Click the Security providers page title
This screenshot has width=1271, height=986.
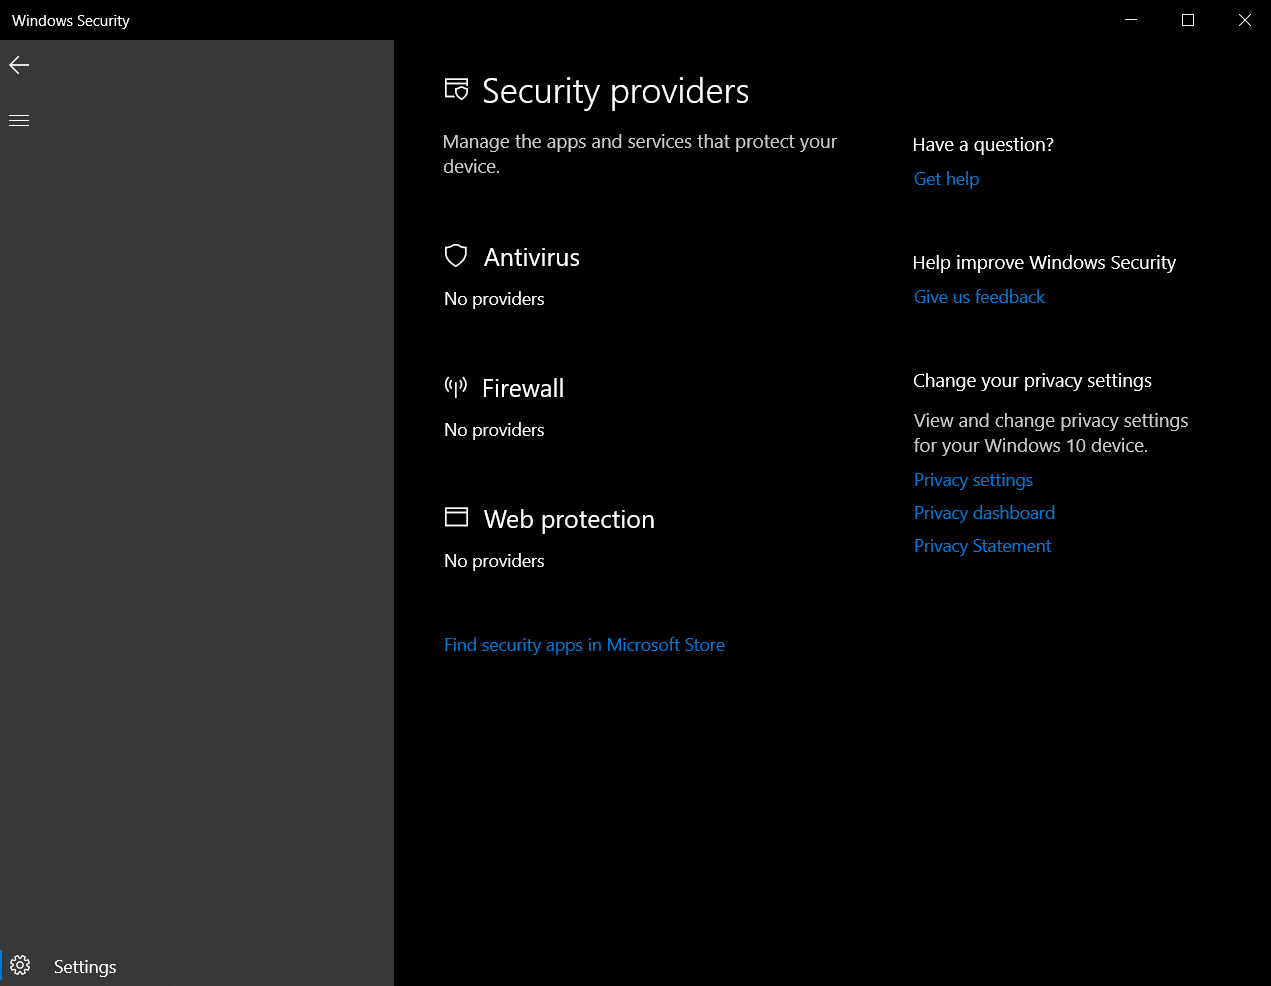pos(615,91)
